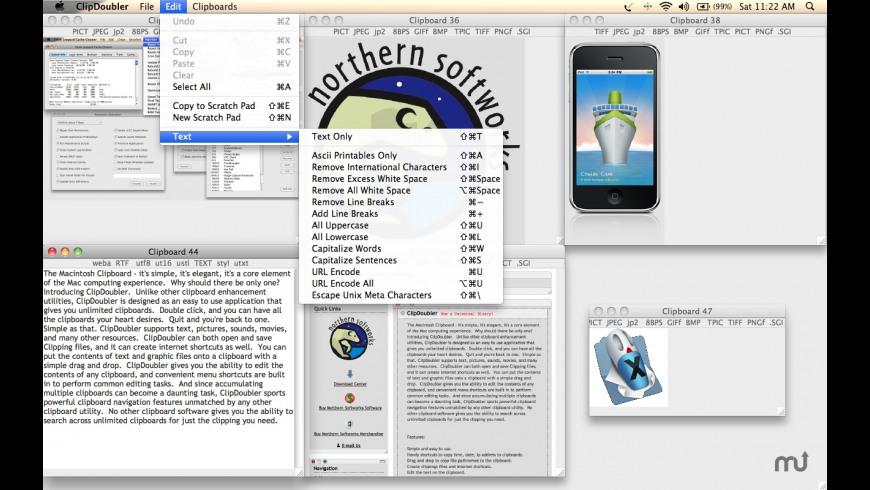Image resolution: width=870 pixels, height=490 pixels.
Task: Select 8BPS format in Clipboard 47
Action: point(654,322)
